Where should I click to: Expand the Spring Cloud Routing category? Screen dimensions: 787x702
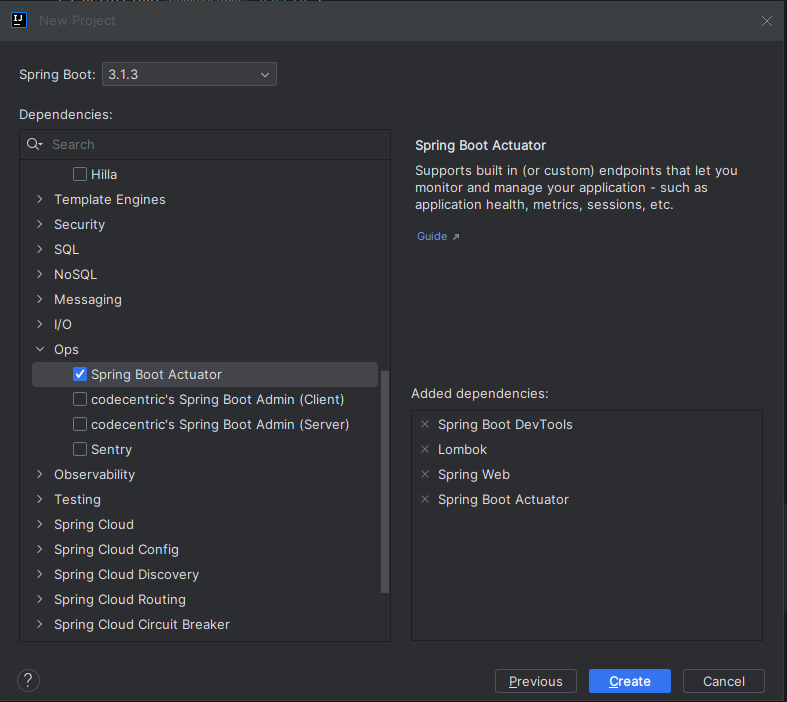(x=40, y=599)
